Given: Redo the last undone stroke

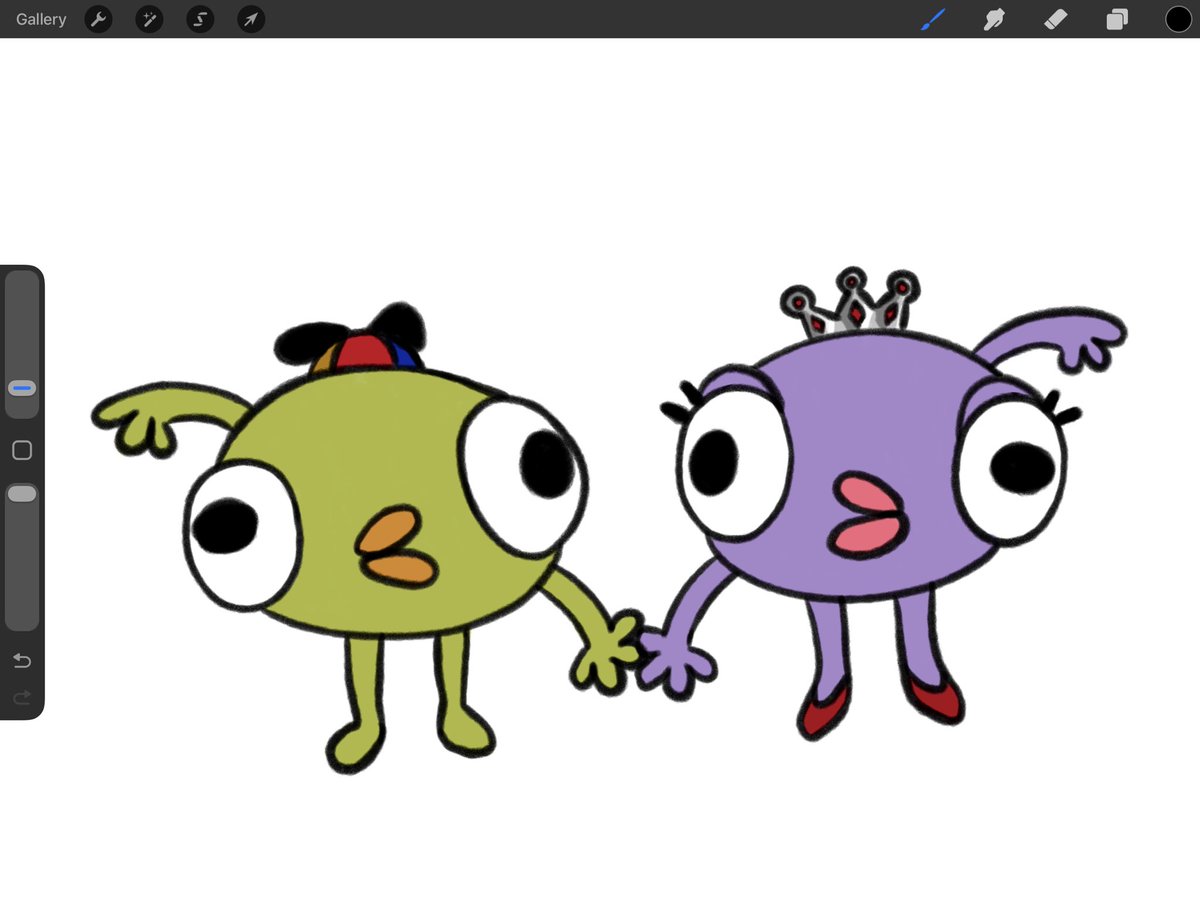Looking at the screenshot, I should (x=22, y=697).
